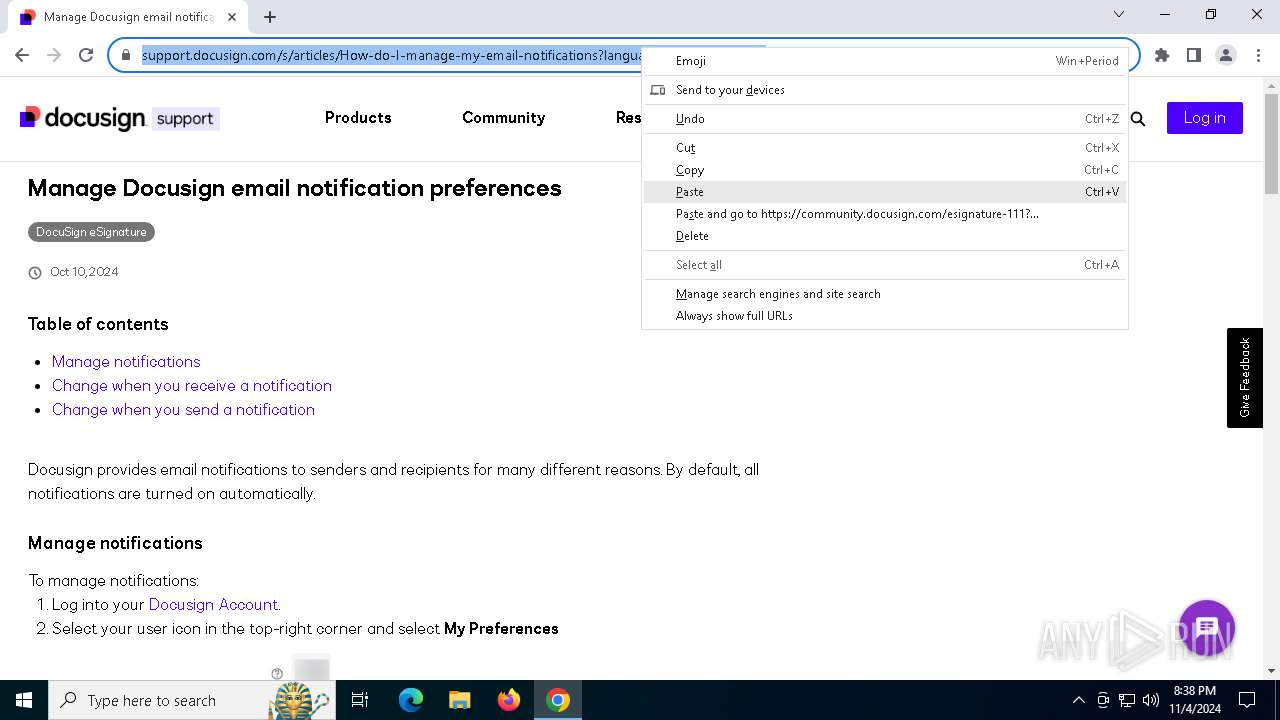Choose Always show full URLs
1280x720 pixels.
tap(885, 316)
